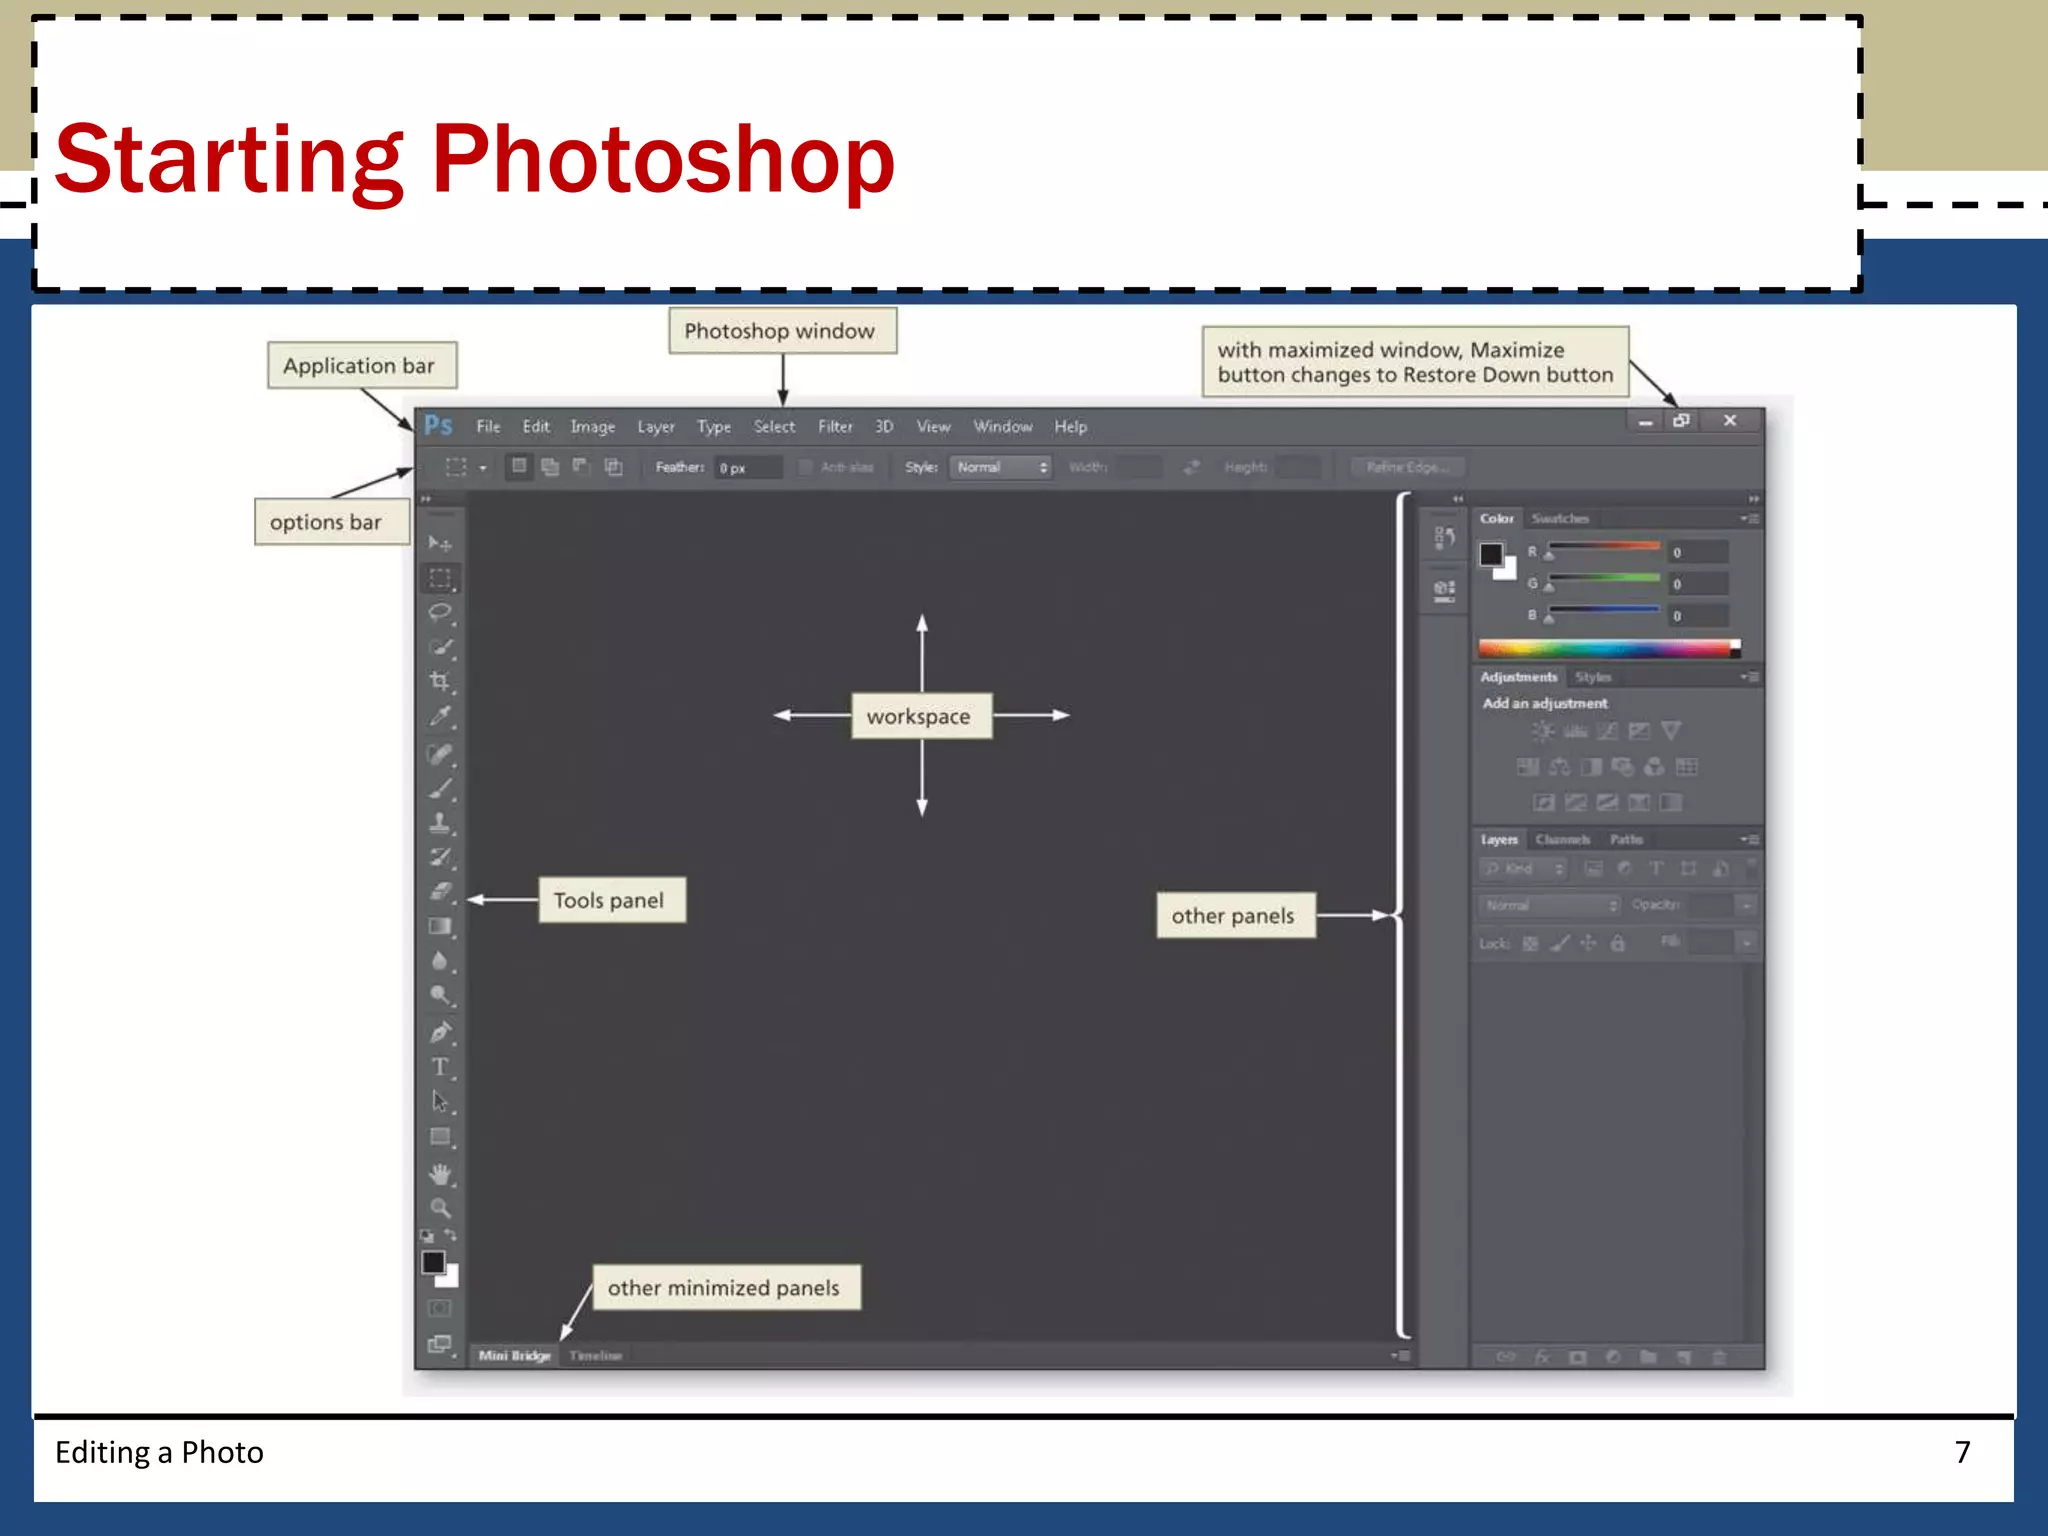This screenshot has width=2048, height=1536.
Task: Click the Color panel foreground swatch
Action: point(1491,554)
